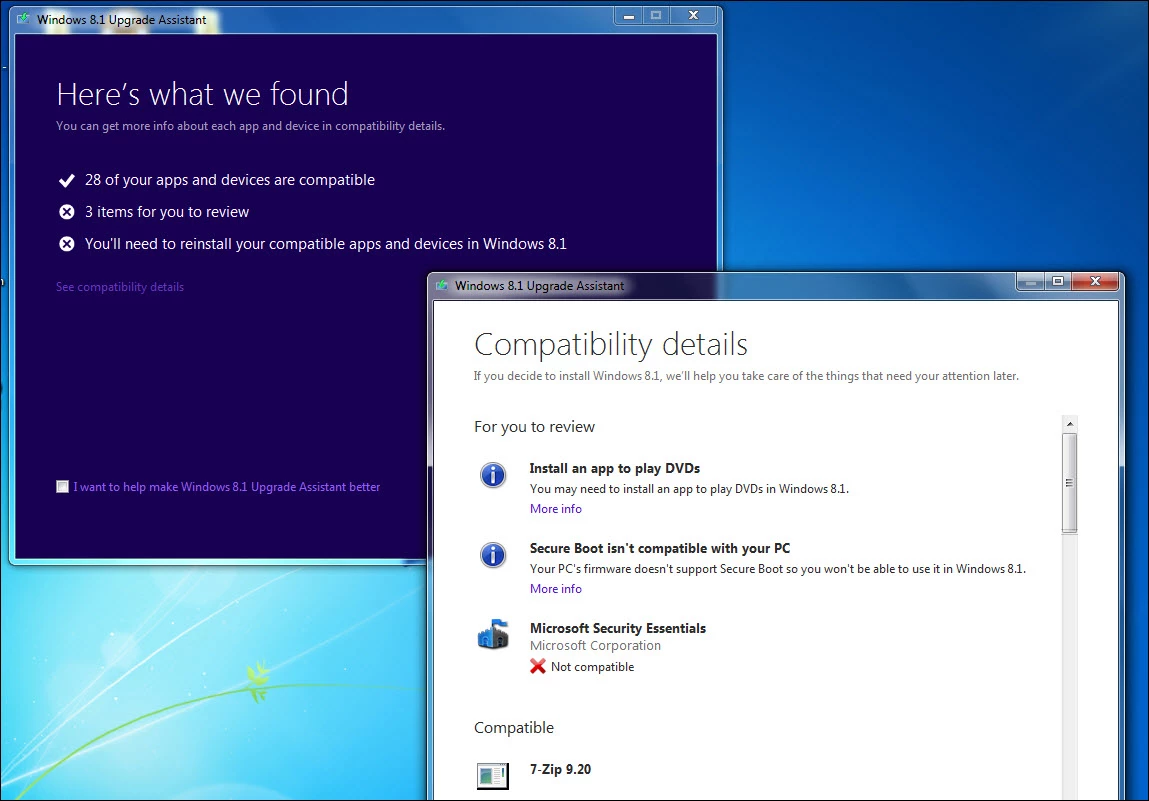
Task: Click the 28 of your apps and devices are compatible text
Action: pyautogui.click(x=230, y=180)
